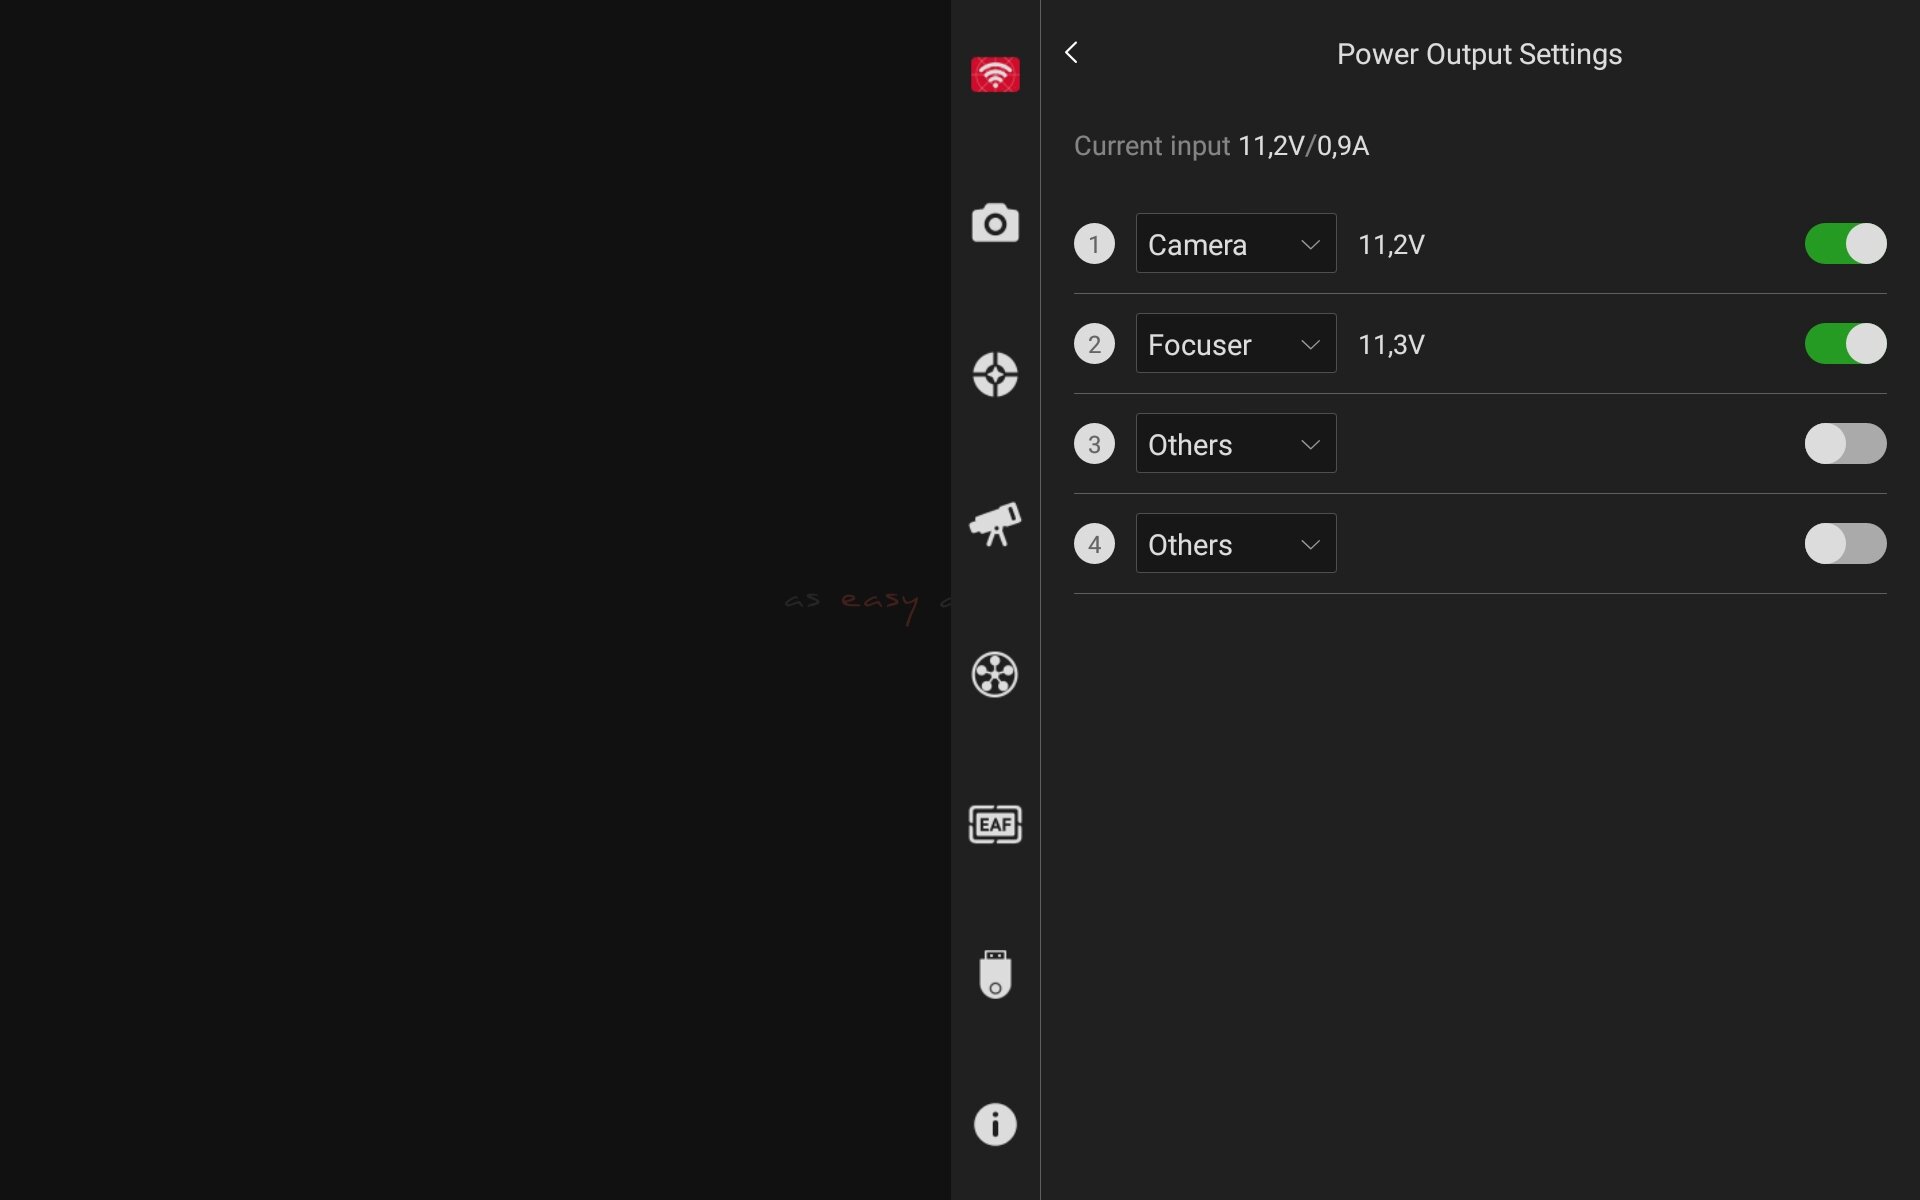This screenshot has height=1200, width=1920.
Task: Turn off power output 1 Camera
Action: [1844, 244]
